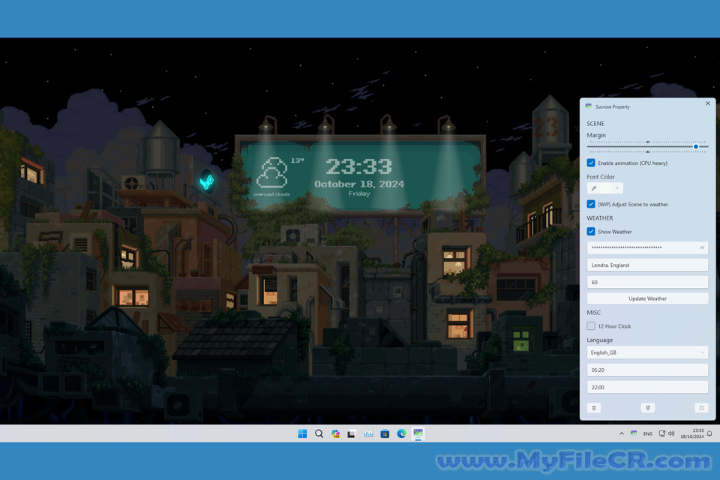
Task: Enable the 12 Hour Clock checkbox
Action: 591,326
